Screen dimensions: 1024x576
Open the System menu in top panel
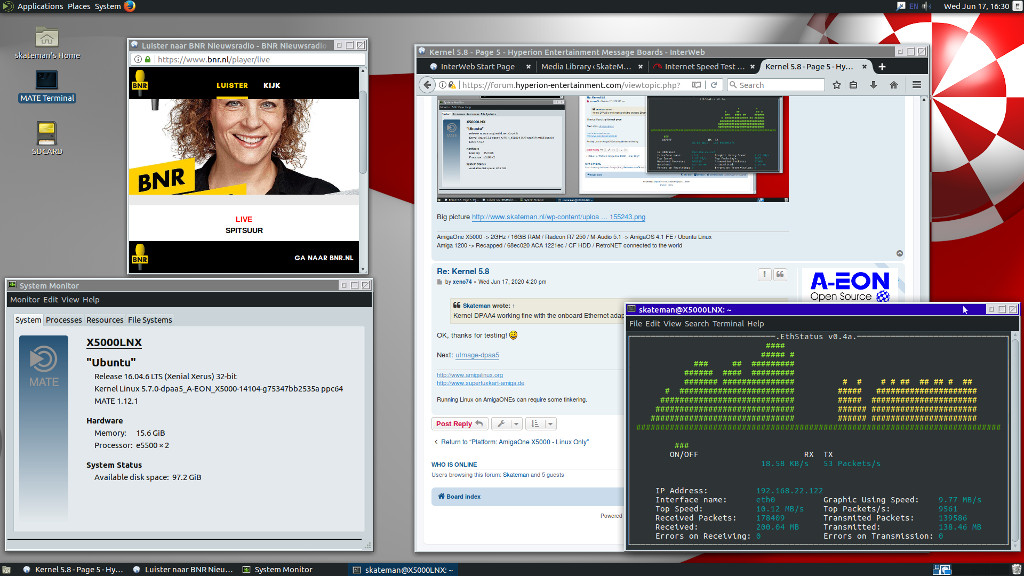pos(107,6)
